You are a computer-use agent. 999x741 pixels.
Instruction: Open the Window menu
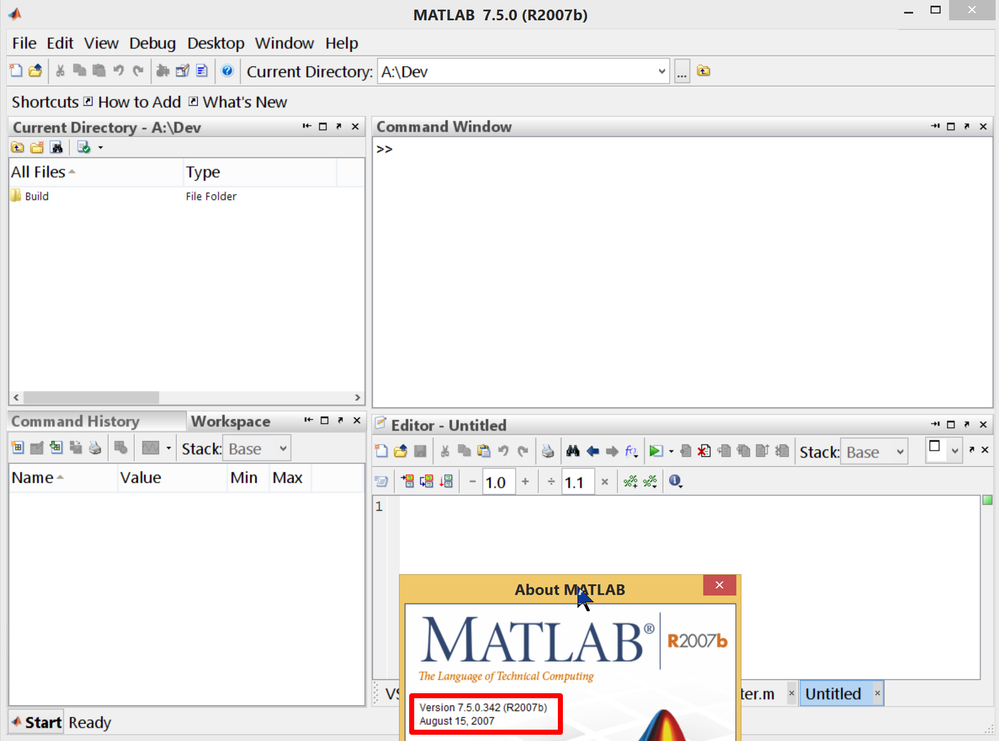coord(284,43)
